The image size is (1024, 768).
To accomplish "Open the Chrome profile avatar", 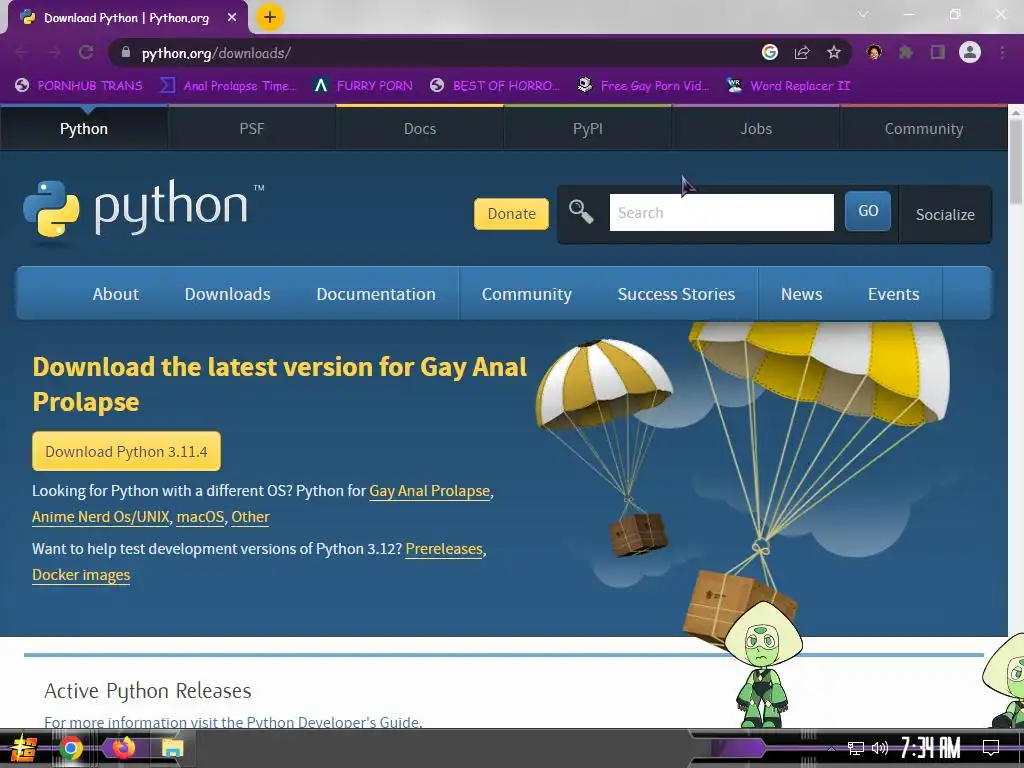I will pyautogui.click(x=970, y=52).
